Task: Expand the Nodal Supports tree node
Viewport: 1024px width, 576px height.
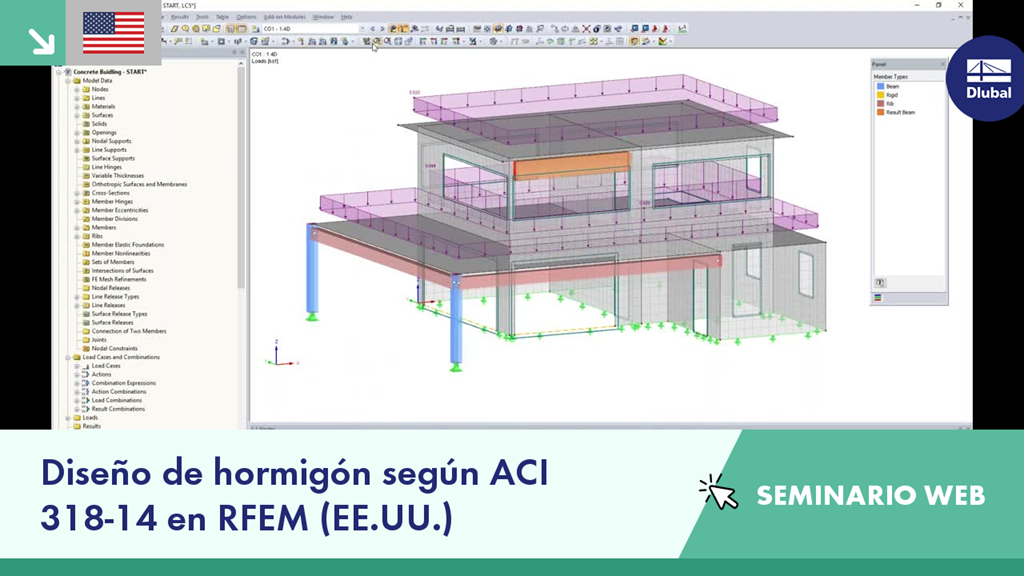Action: pos(76,141)
